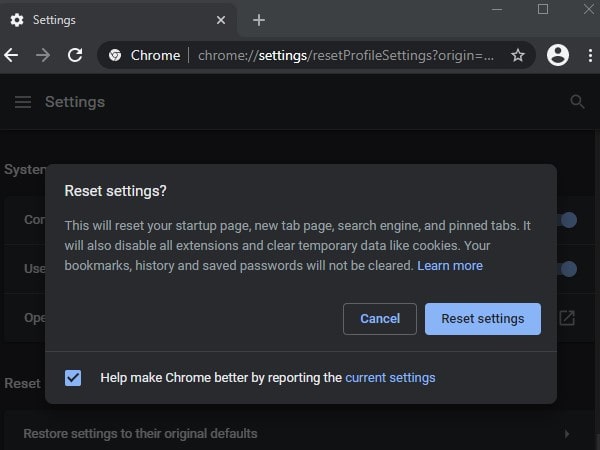Open the Learn more link
Image resolution: width=600 pixels, height=450 pixels.
click(450, 266)
